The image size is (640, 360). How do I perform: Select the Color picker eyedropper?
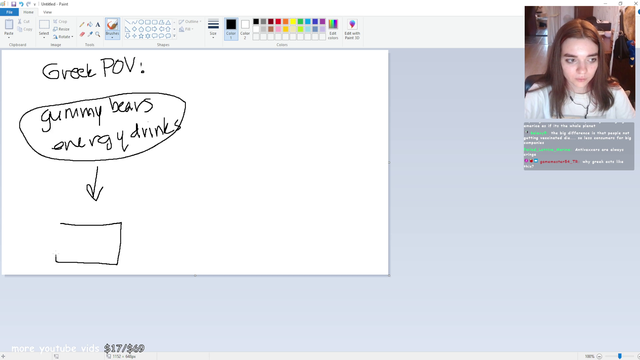pyautogui.click(x=90, y=34)
